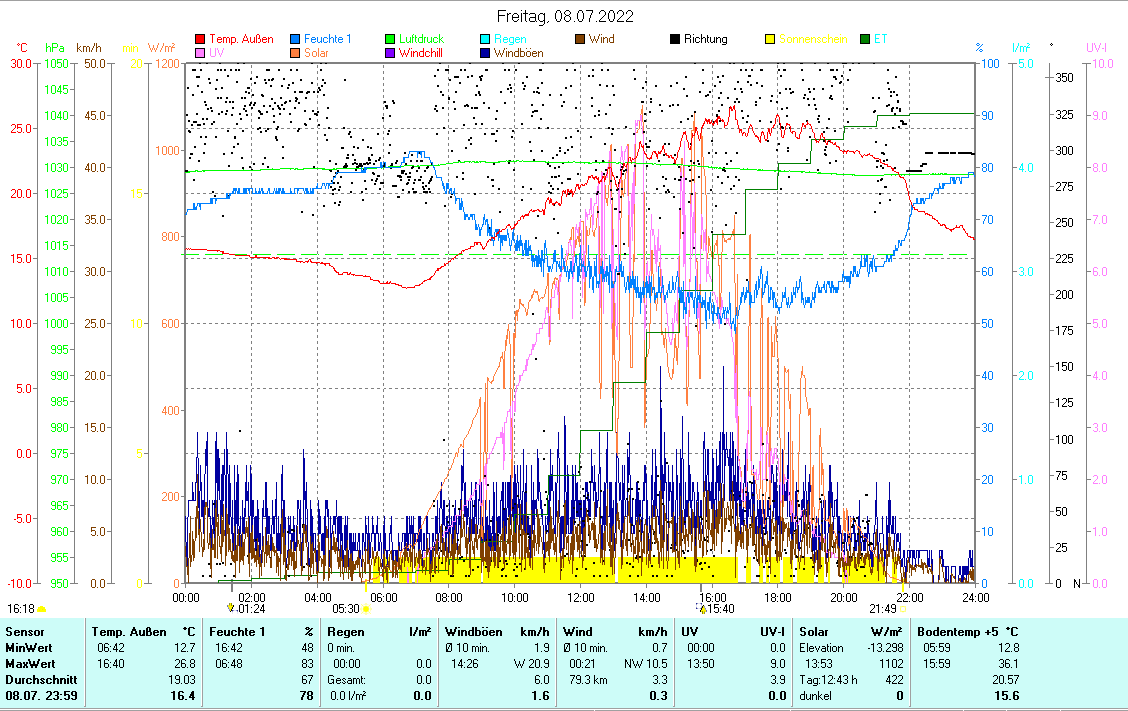Click the purple Windchill legend square

pos(391,52)
